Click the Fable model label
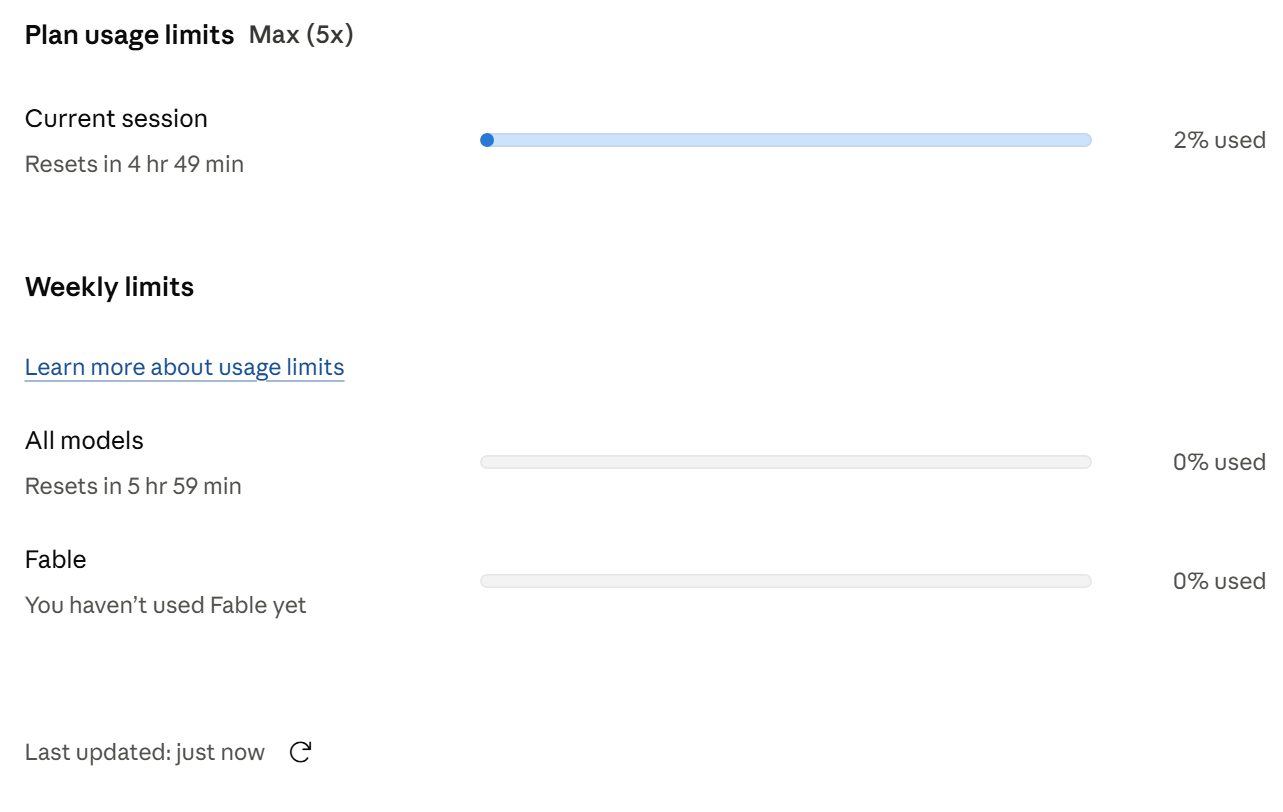This screenshot has width=1283, height=812. point(56,559)
